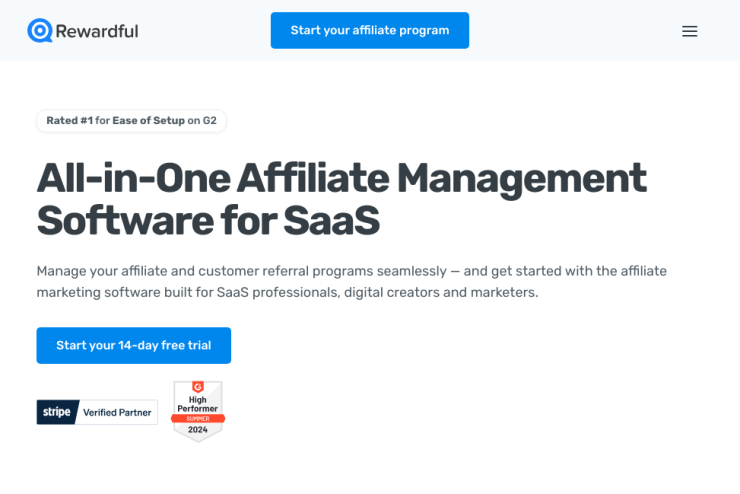Open the G2 High Performer 2024 badge
This screenshot has width=740, height=494.
[198, 411]
